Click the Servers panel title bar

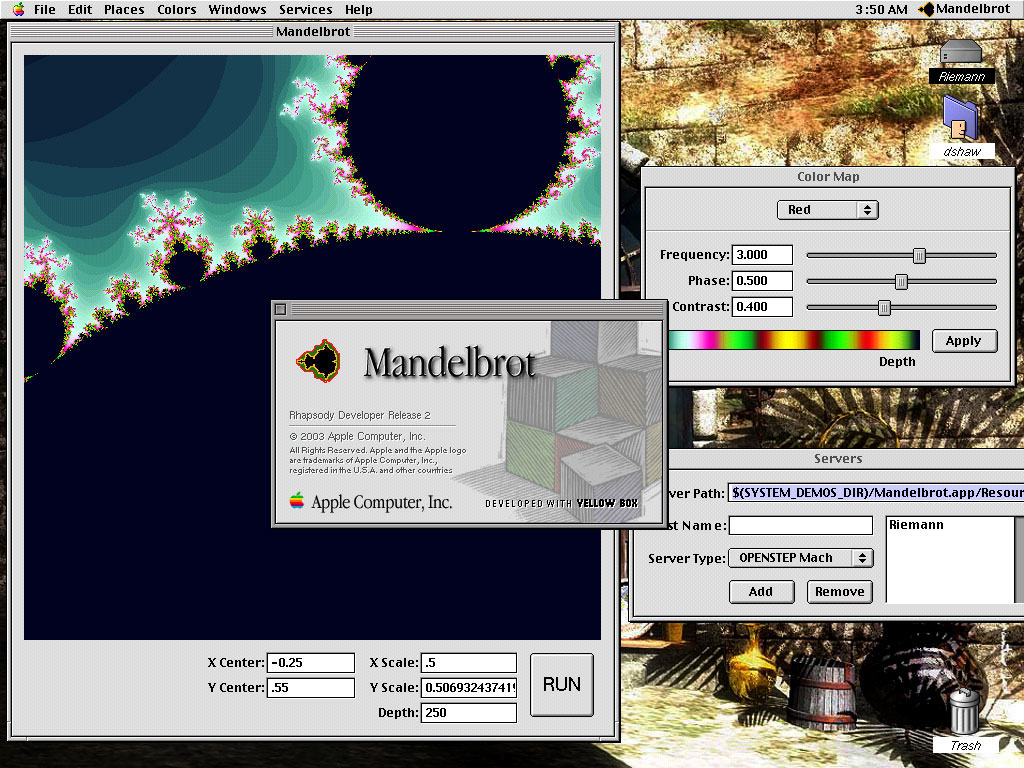(838, 458)
